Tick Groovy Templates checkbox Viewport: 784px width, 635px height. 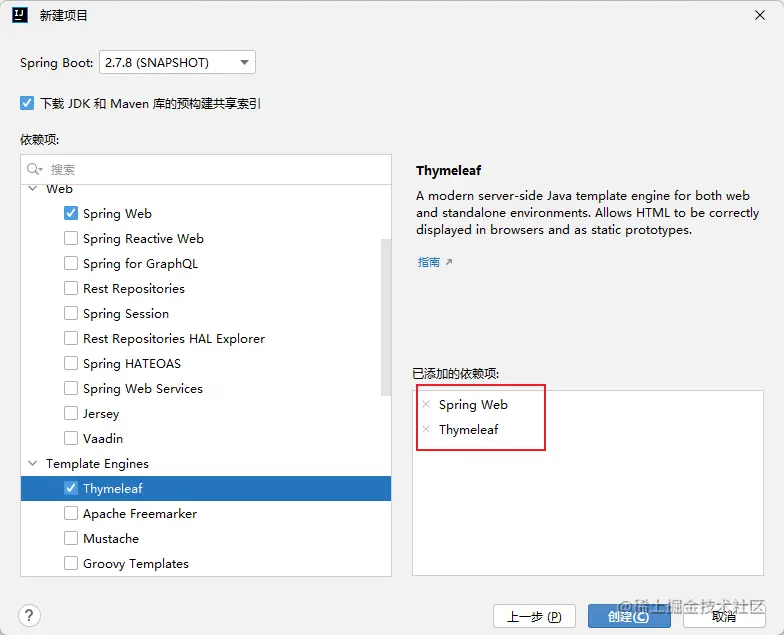71,563
